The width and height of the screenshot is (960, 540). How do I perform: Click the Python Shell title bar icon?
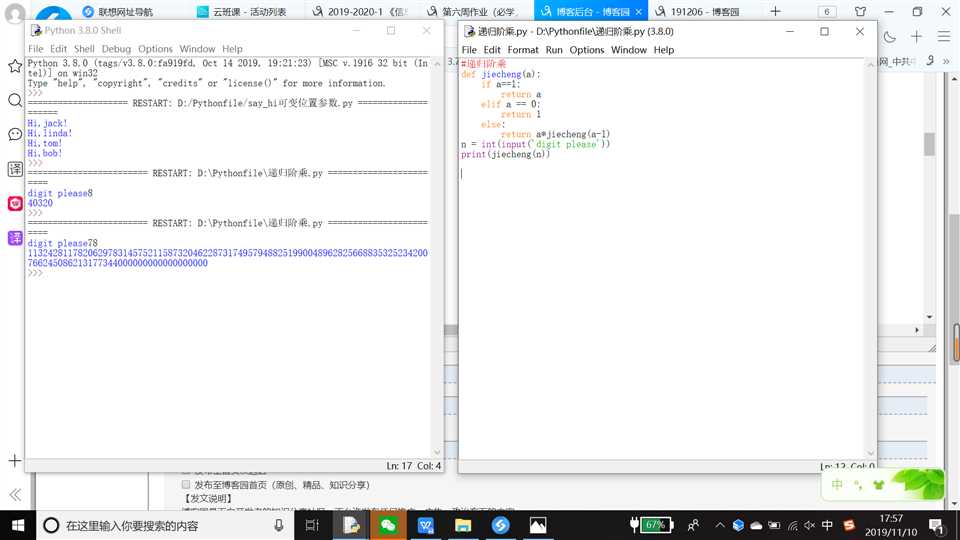pyautogui.click(x=36, y=30)
